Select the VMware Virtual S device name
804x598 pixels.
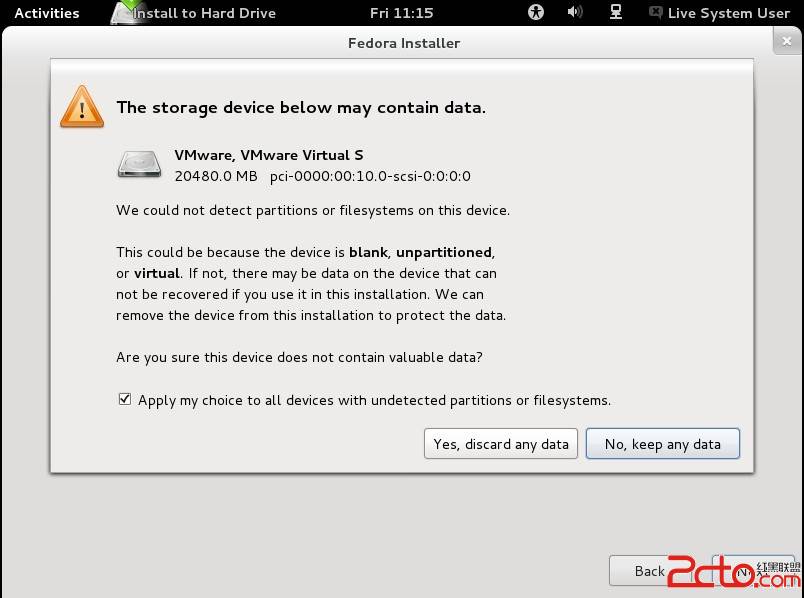pos(269,155)
